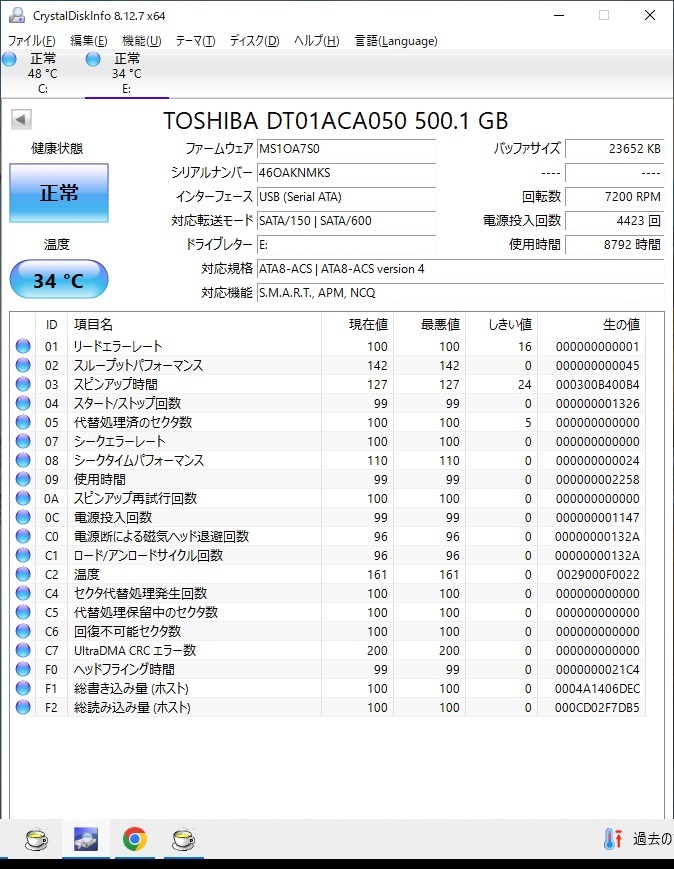Click the first teacup taskbar icon
The height and width of the screenshot is (869, 674).
(37, 839)
